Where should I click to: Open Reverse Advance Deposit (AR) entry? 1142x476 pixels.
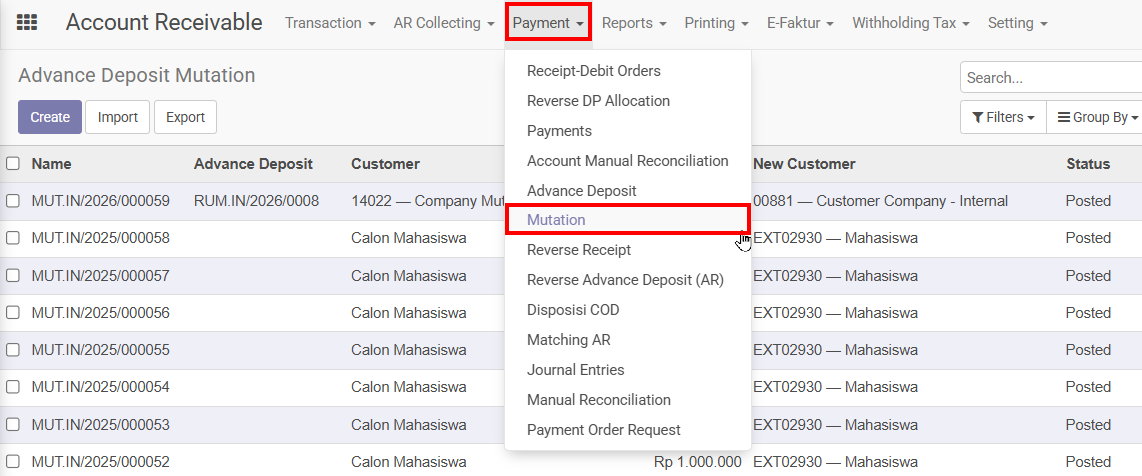coord(625,280)
